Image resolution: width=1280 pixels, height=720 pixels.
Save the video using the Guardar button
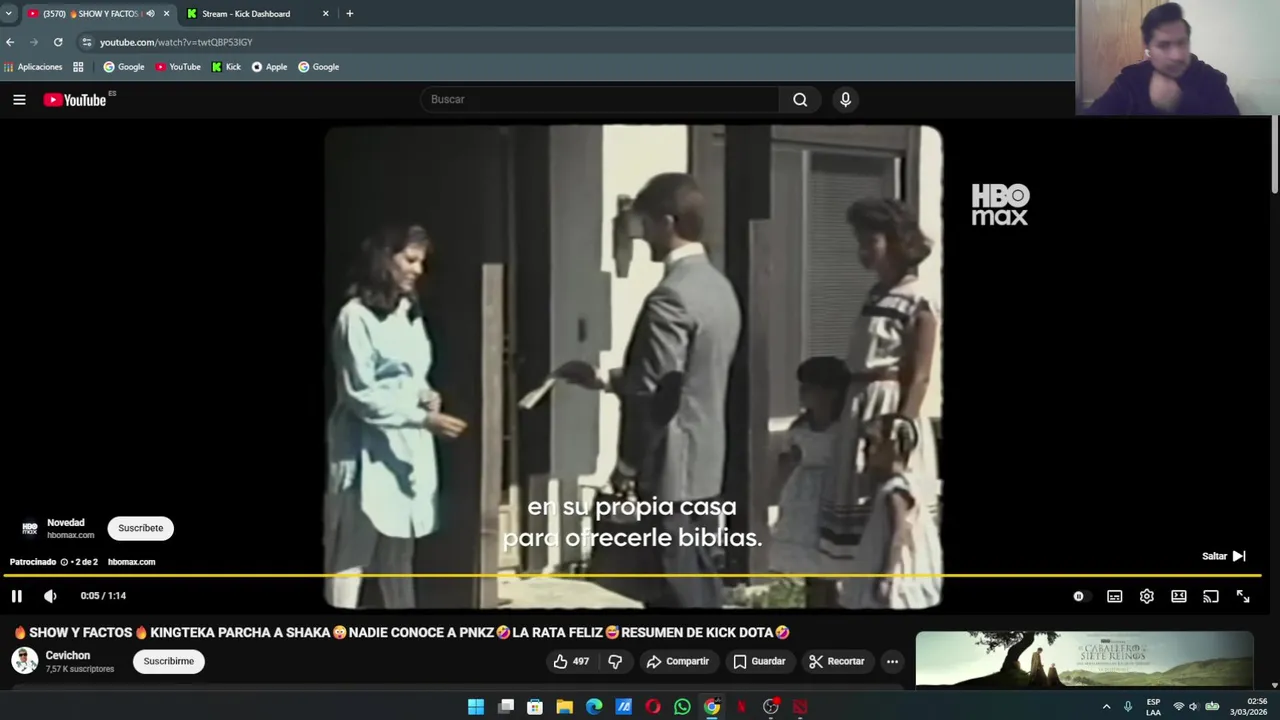coord(759,661)
